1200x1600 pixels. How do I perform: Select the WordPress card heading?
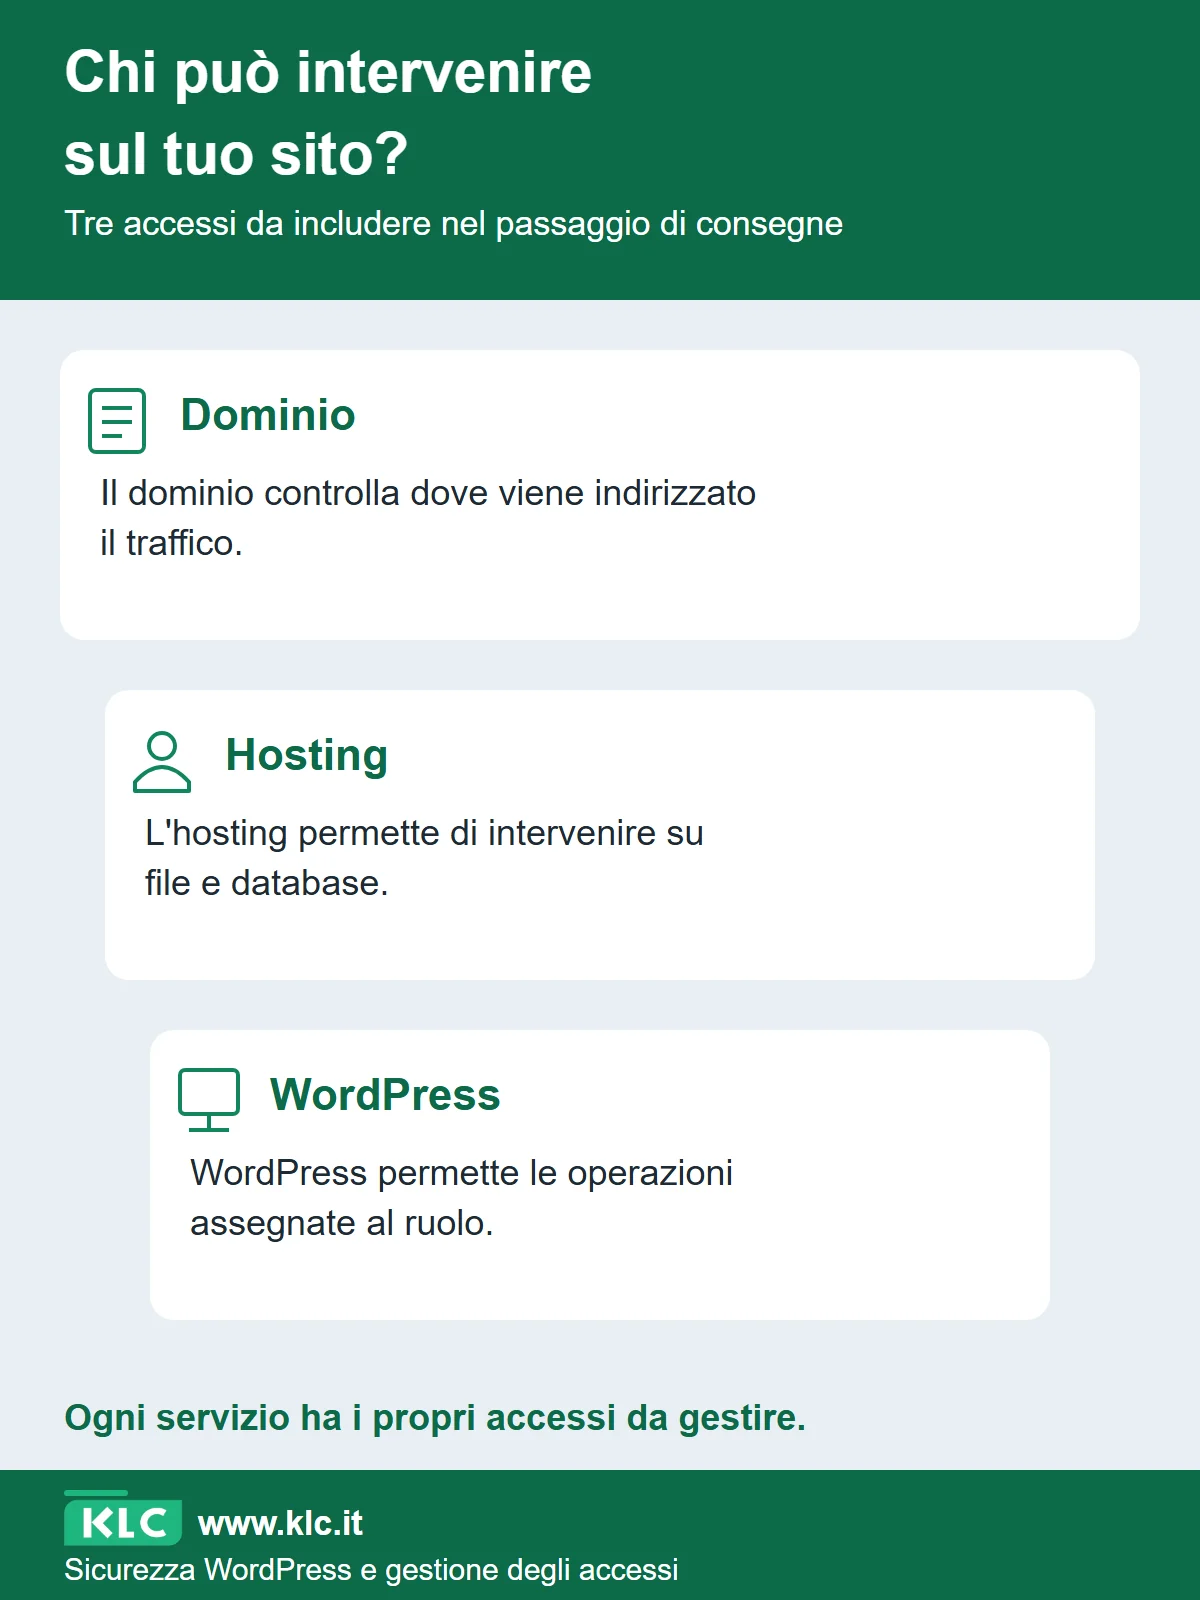tap(385, 1095)
